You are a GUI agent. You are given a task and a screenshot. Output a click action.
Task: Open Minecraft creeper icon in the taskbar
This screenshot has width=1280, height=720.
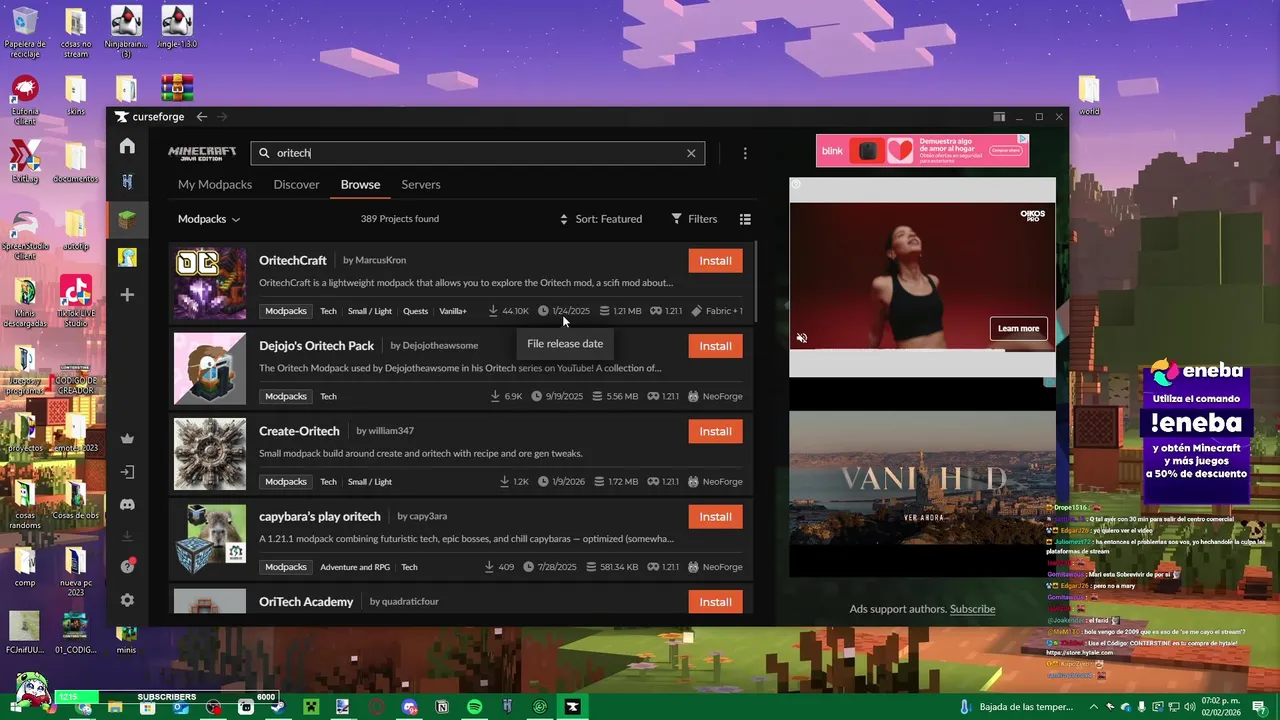(311, 707)
